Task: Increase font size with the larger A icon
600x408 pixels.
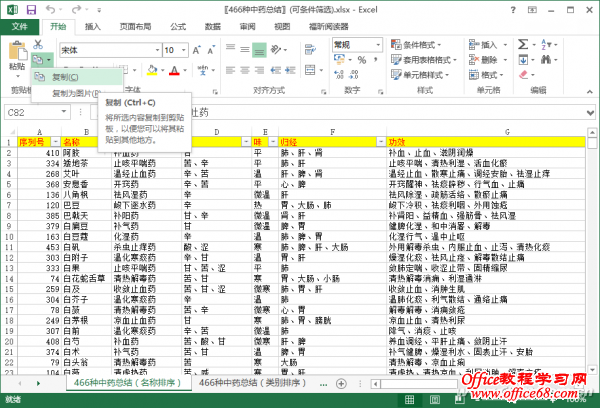Action: click(x=194, y=49)
